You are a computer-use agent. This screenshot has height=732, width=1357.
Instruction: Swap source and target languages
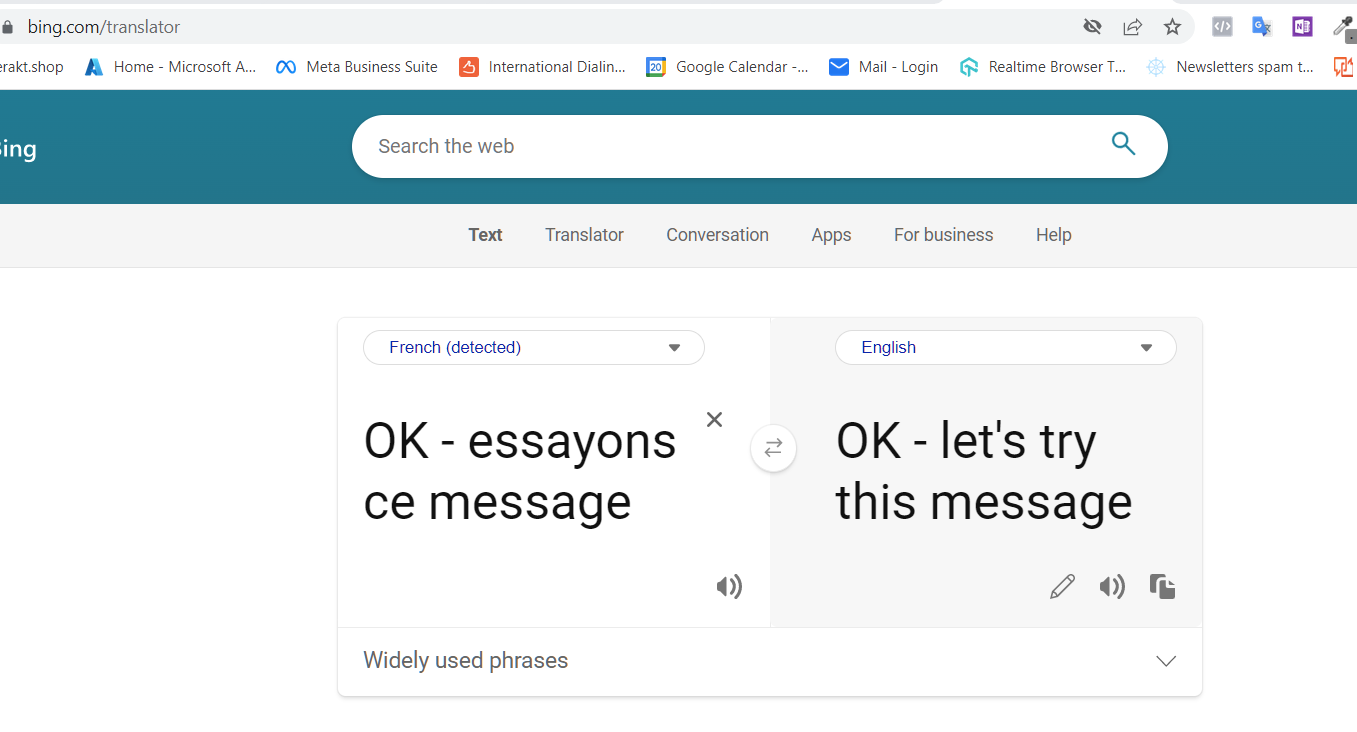[x=773, y=449]
